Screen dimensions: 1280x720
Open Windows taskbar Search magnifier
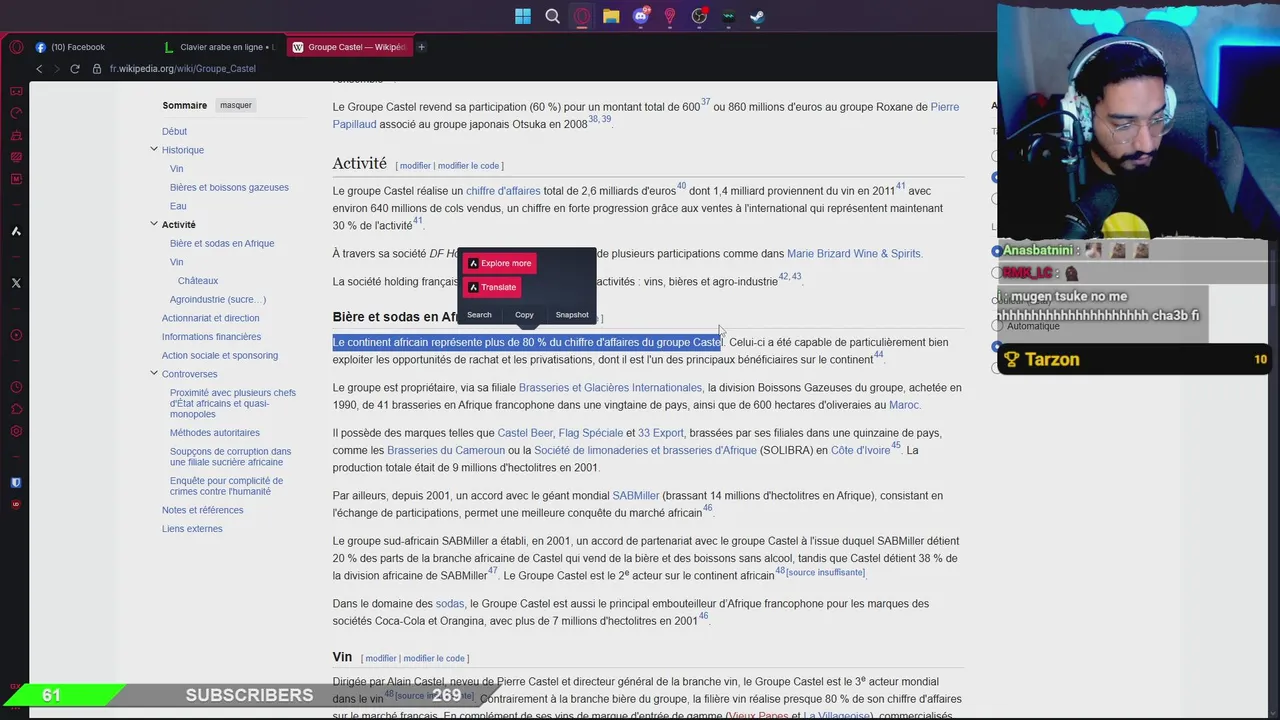tap(552, 16)
